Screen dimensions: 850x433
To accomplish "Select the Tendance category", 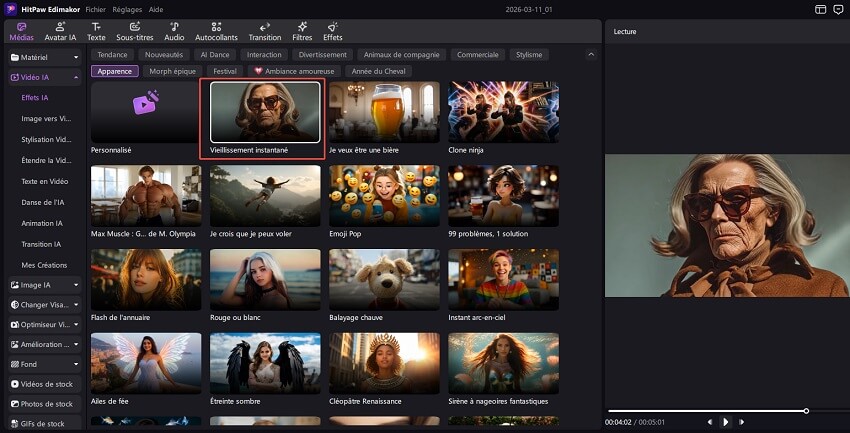I will coord(112,54).
